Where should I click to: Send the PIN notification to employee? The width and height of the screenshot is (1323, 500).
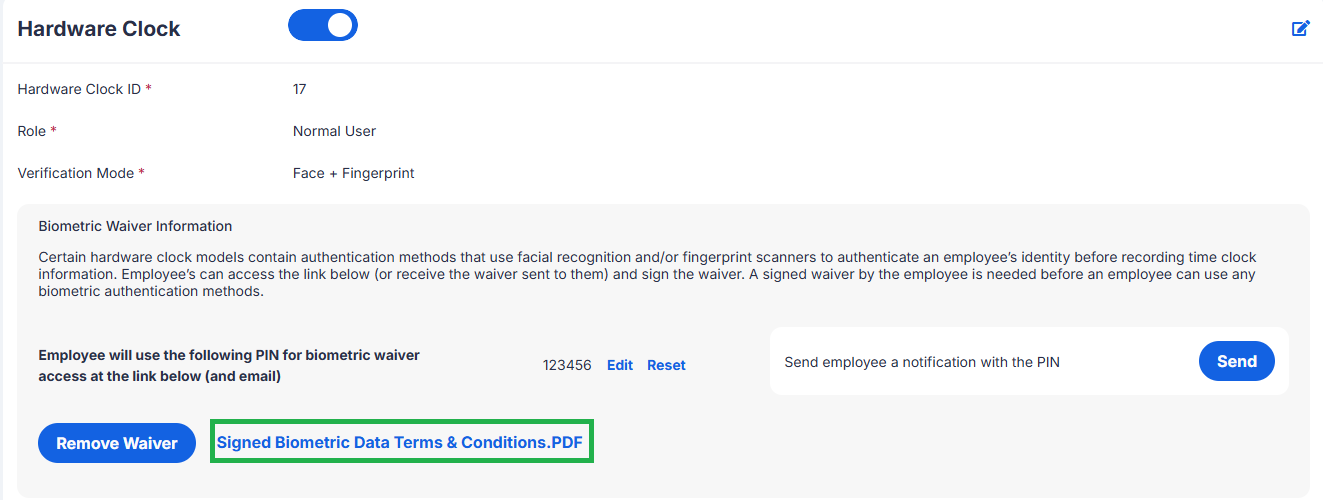click(1236, 361)
